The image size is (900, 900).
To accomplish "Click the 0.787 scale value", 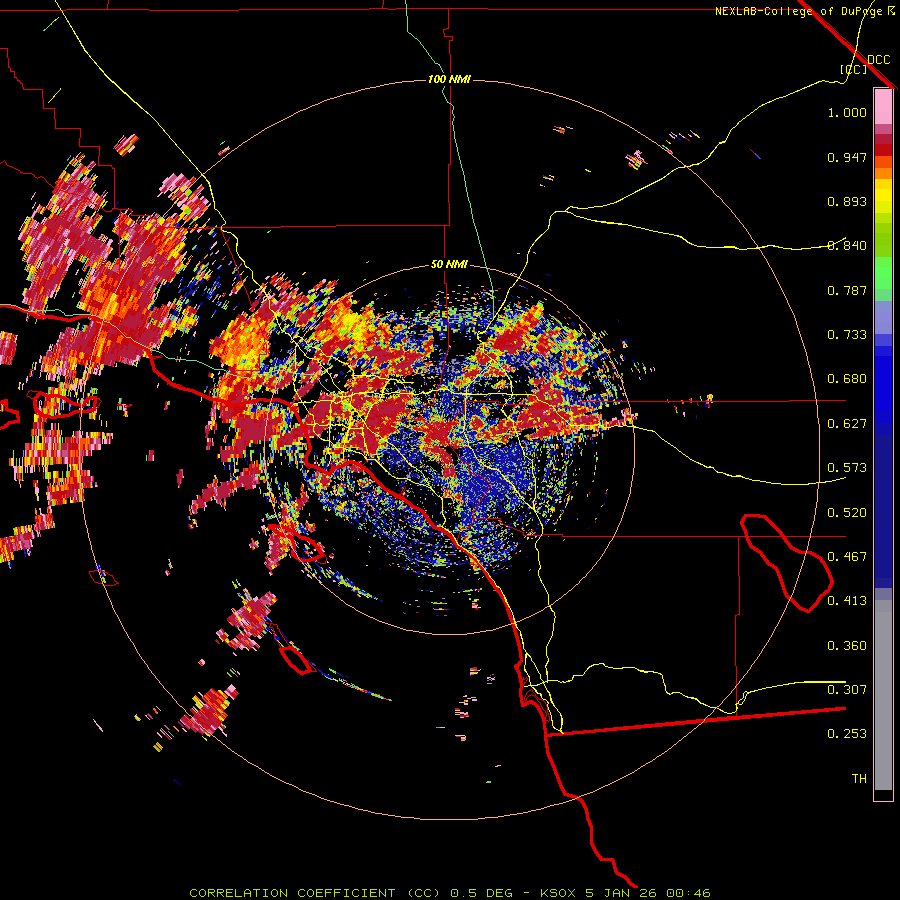I will [847, 290].
